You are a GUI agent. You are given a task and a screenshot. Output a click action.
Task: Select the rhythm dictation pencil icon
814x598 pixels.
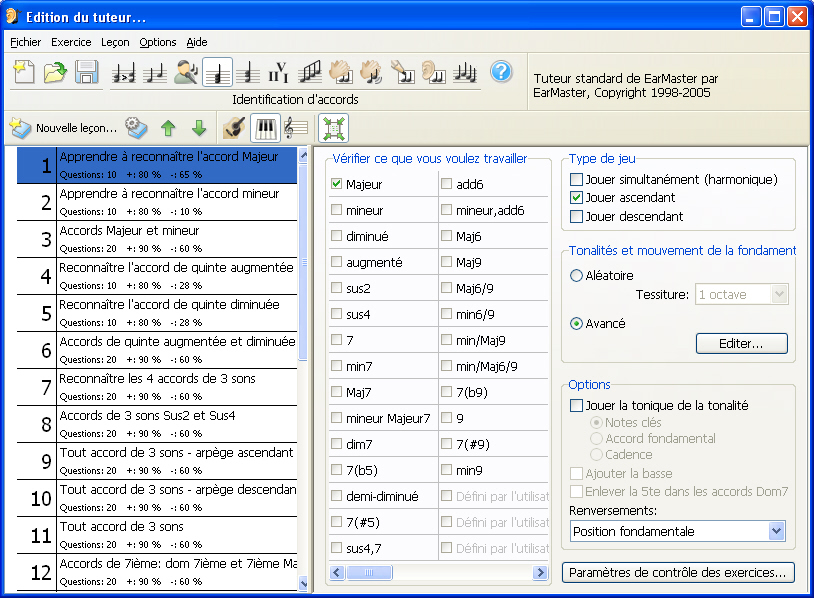(x=403, y=72)
